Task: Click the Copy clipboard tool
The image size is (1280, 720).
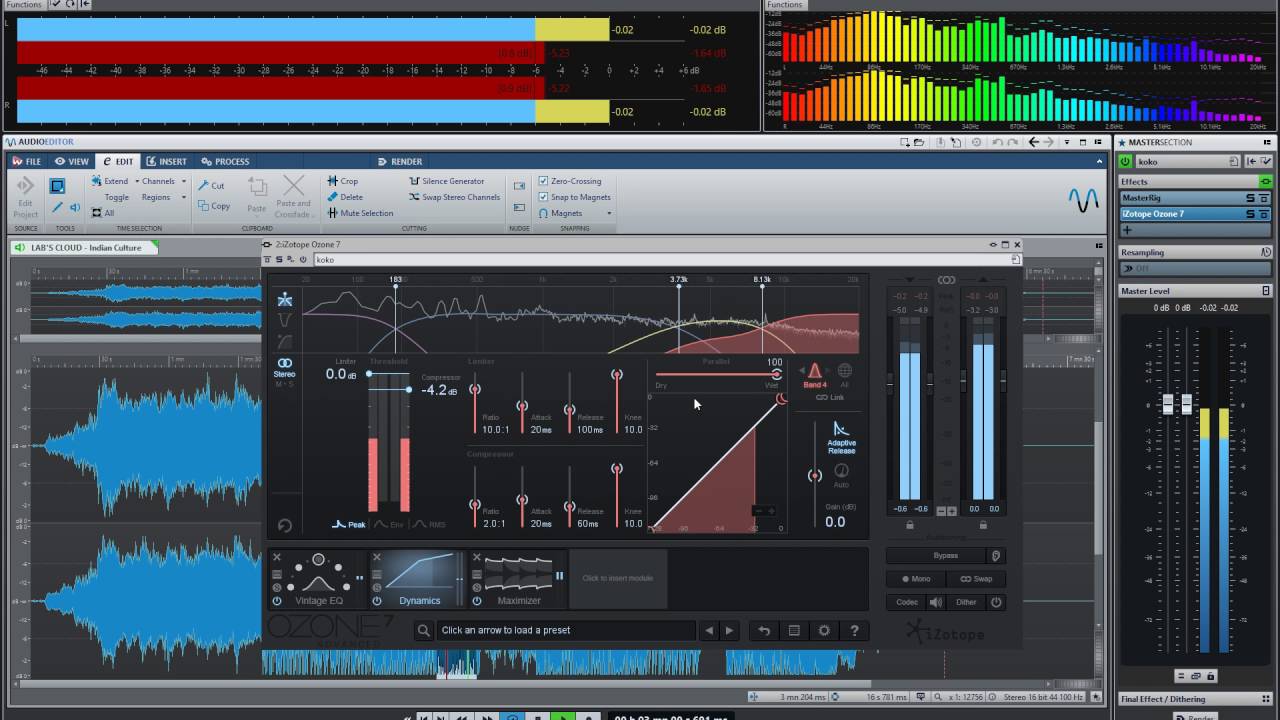Action: click(214, 206)
